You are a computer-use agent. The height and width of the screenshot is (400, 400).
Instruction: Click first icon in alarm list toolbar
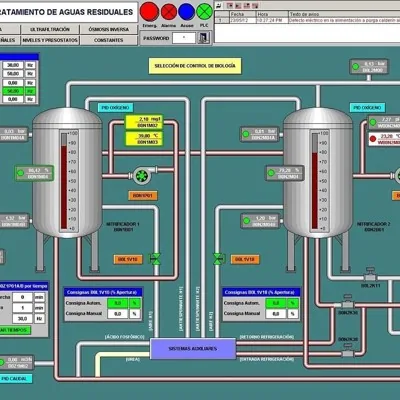pyautogui.click(x=218, y=5)
